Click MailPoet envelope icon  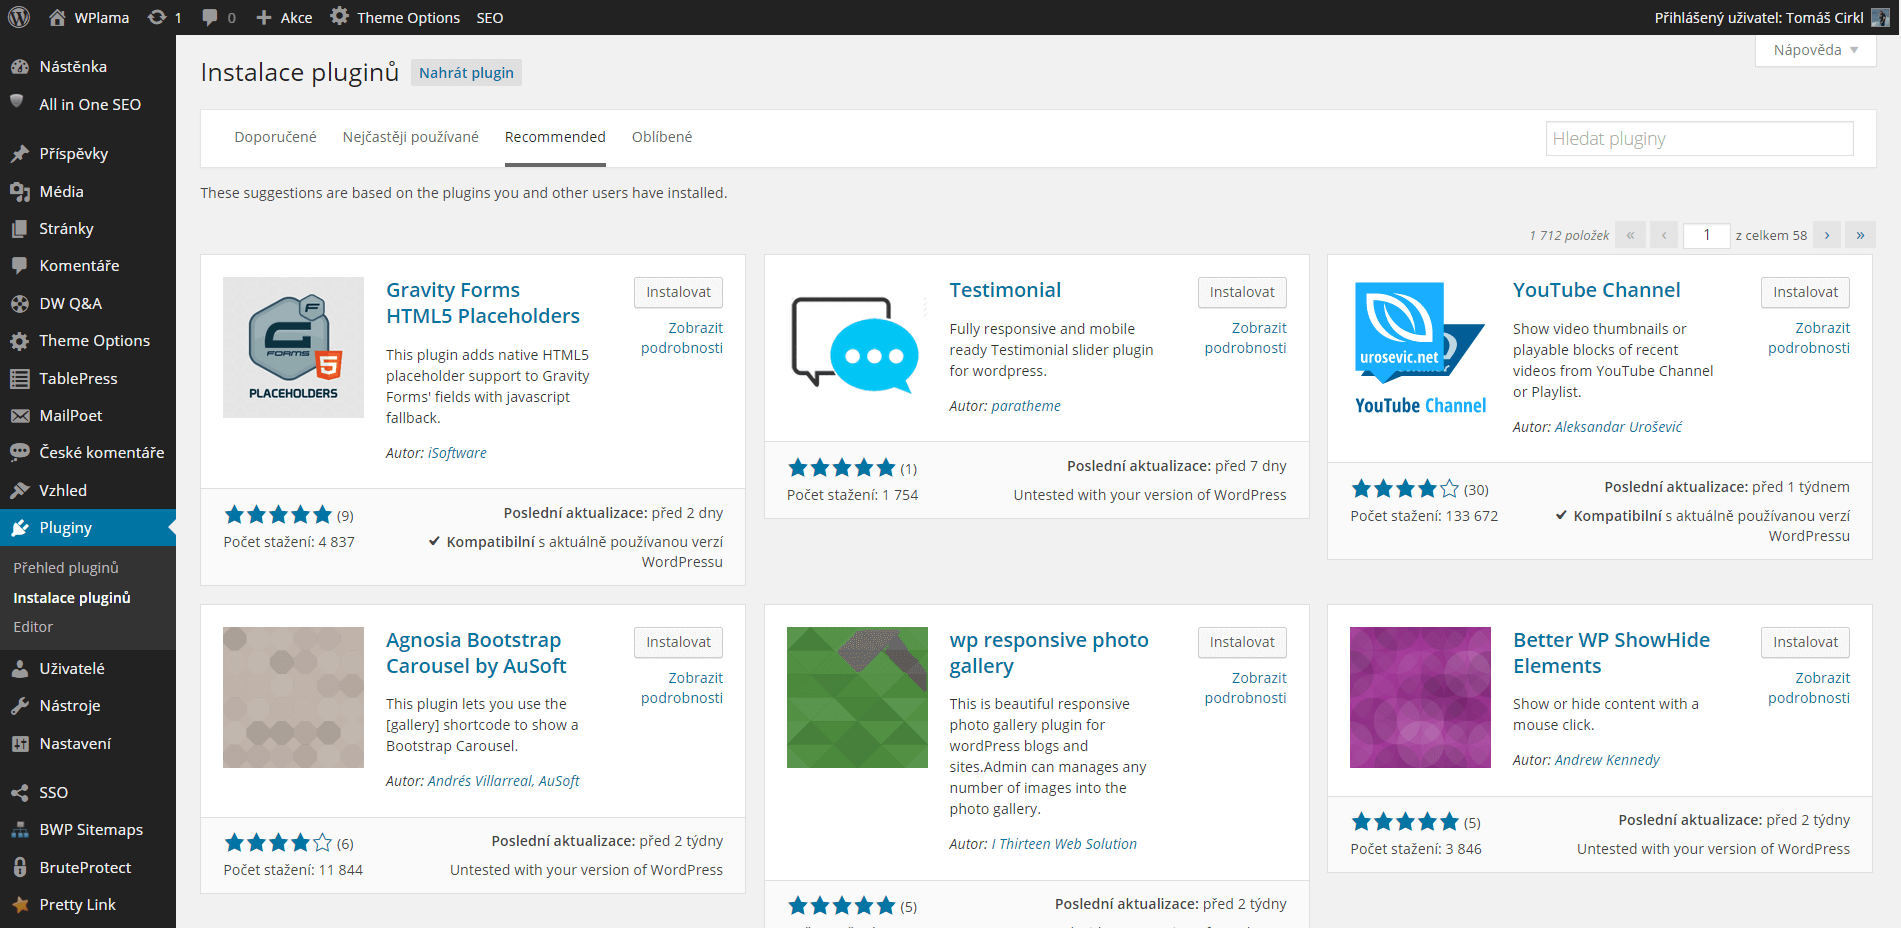pyautogui.click(x=19, y=415)
